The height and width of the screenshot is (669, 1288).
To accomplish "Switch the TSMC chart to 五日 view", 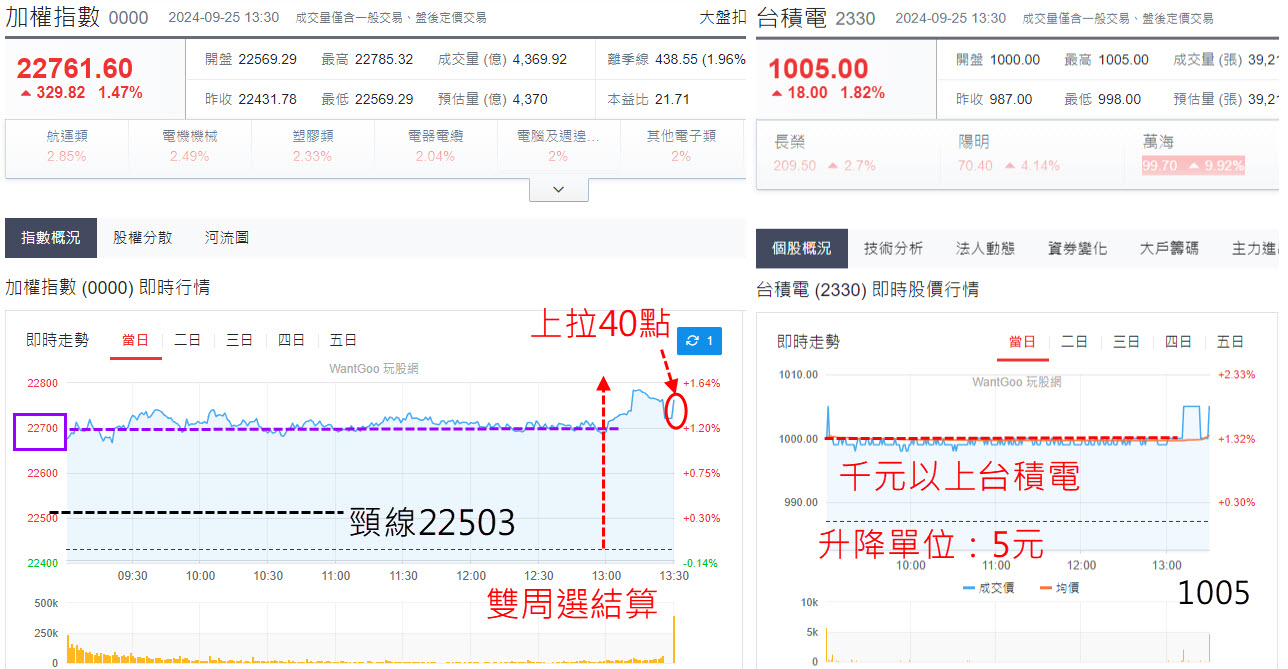I will pos(1230,341).
